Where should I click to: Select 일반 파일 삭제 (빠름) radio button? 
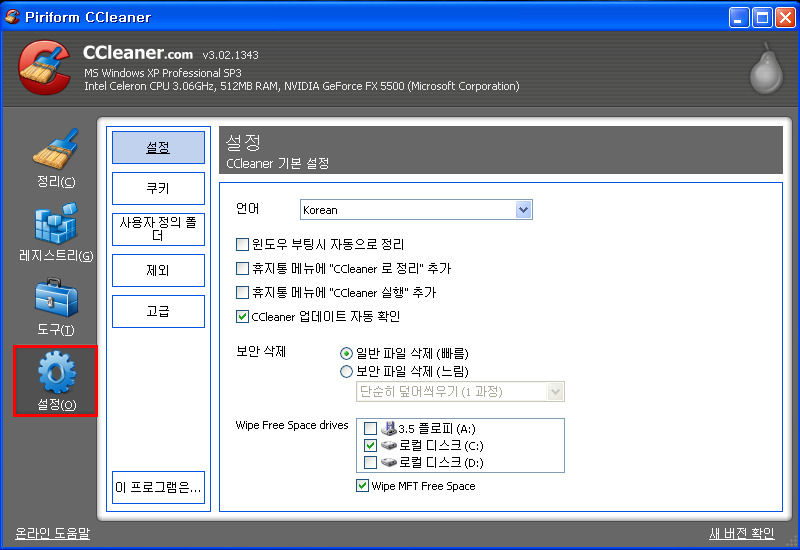346,353
